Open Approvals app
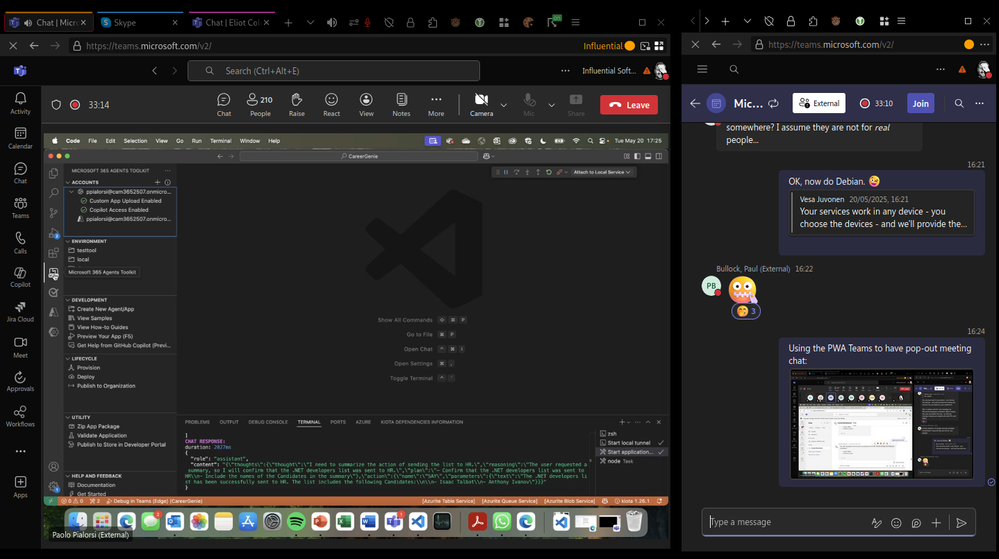Image resolution: width=999 pixels, height=559 pixels. tap(20, 382)
